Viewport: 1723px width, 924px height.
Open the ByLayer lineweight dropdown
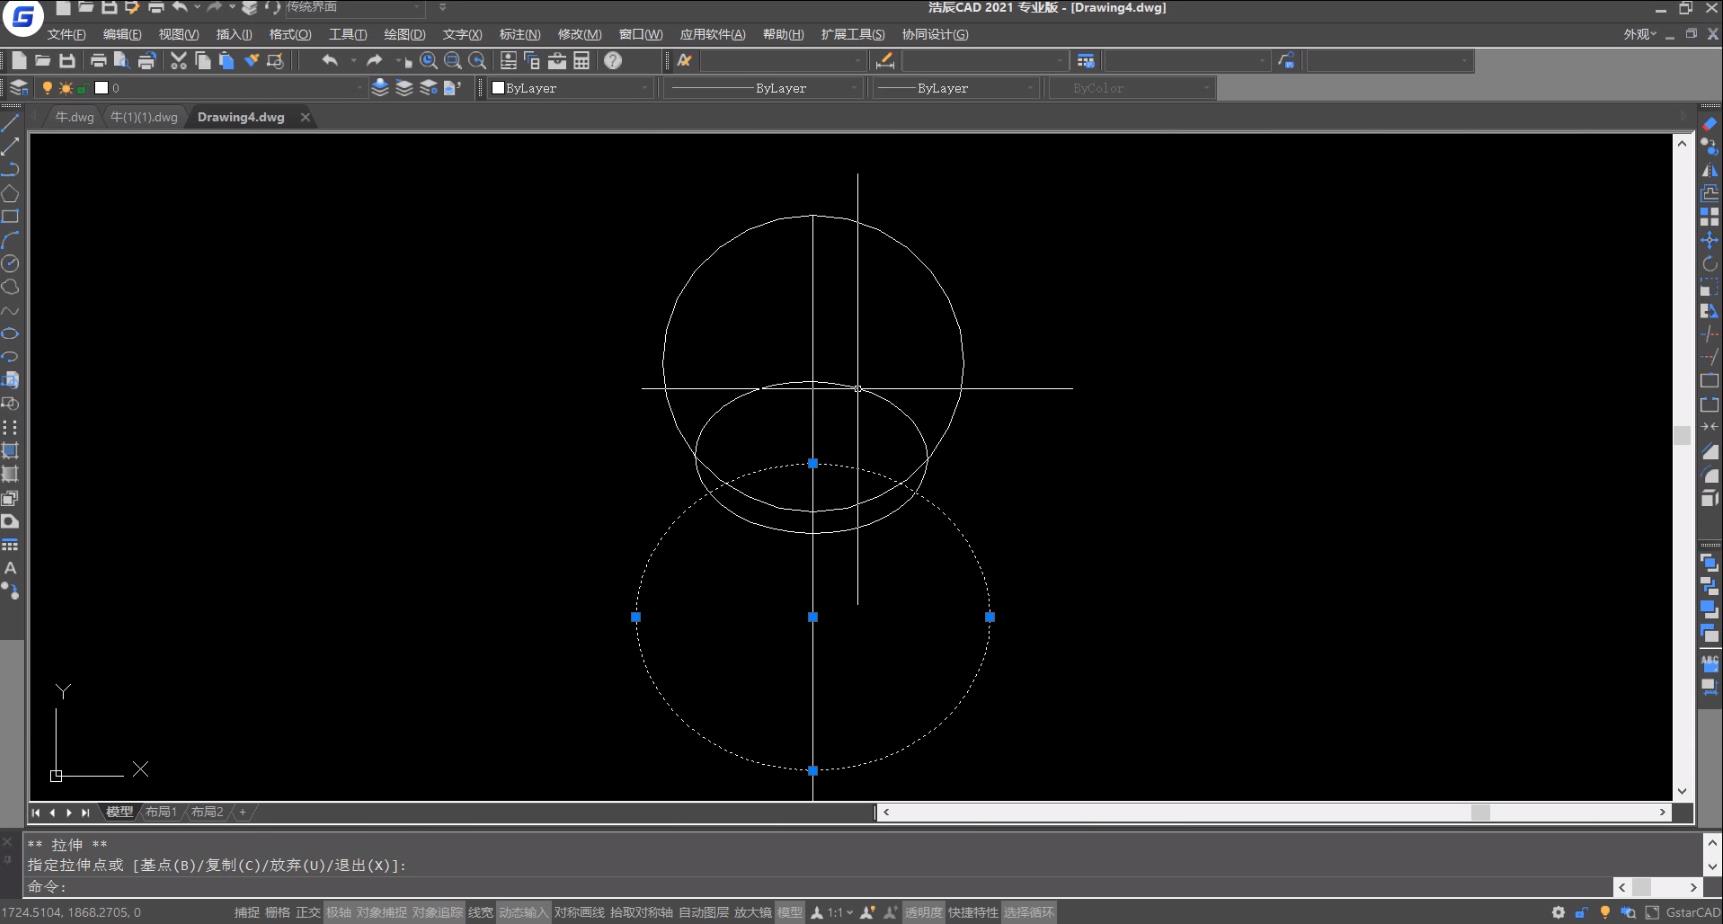[1031, 88]
